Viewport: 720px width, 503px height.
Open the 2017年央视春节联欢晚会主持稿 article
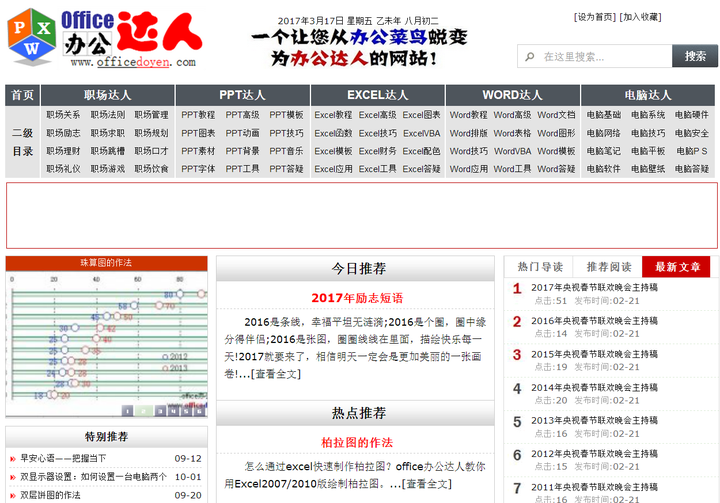tap(594, 287)
